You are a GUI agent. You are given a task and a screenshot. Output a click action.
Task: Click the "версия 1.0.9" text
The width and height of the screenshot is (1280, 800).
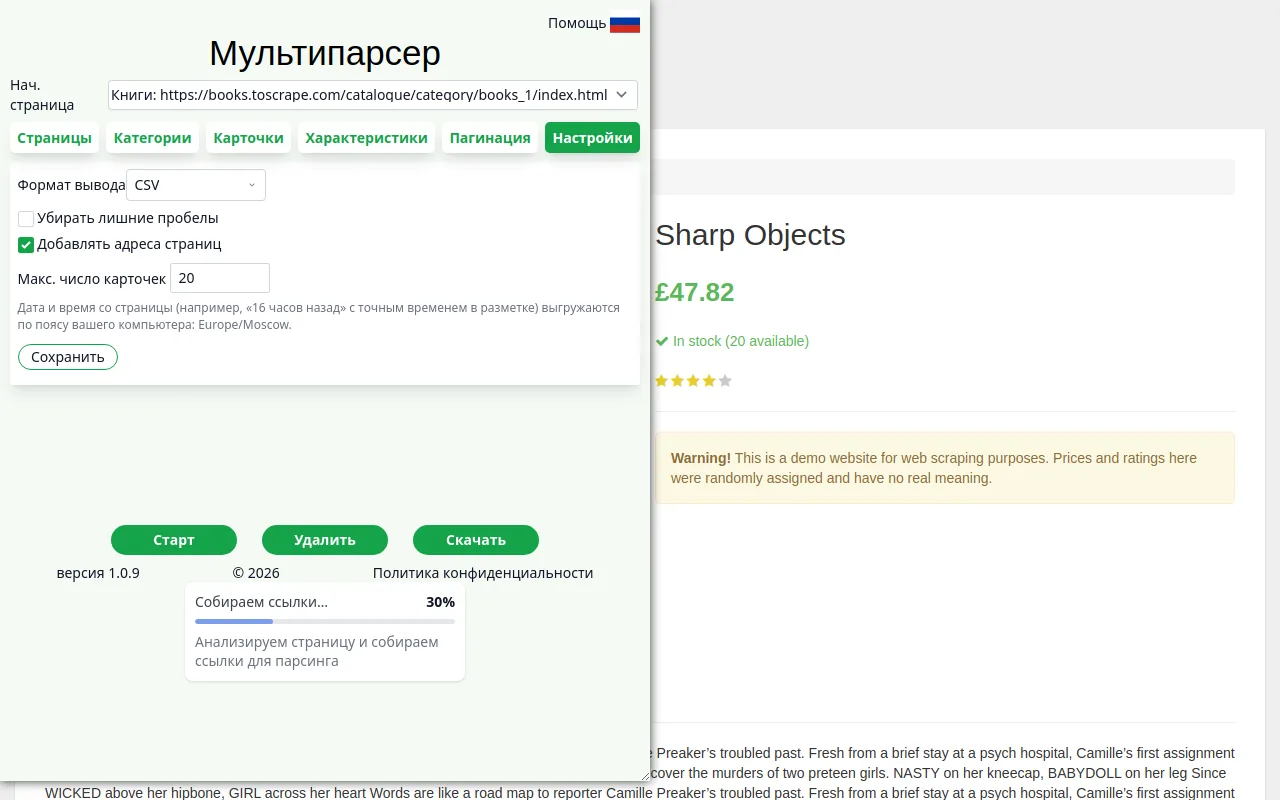(98, 573)
